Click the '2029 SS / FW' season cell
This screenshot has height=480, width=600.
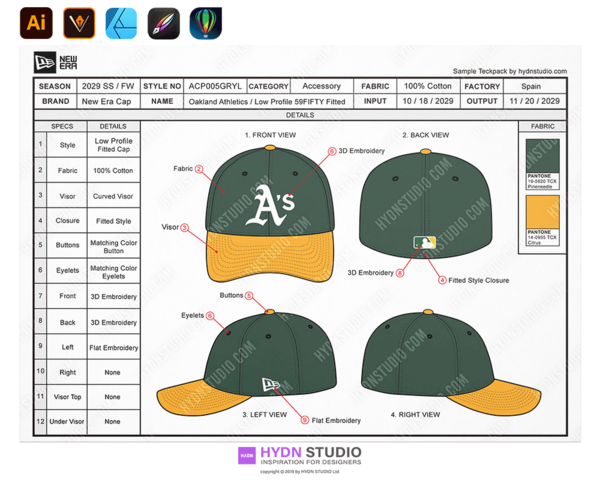pos(108,86)
